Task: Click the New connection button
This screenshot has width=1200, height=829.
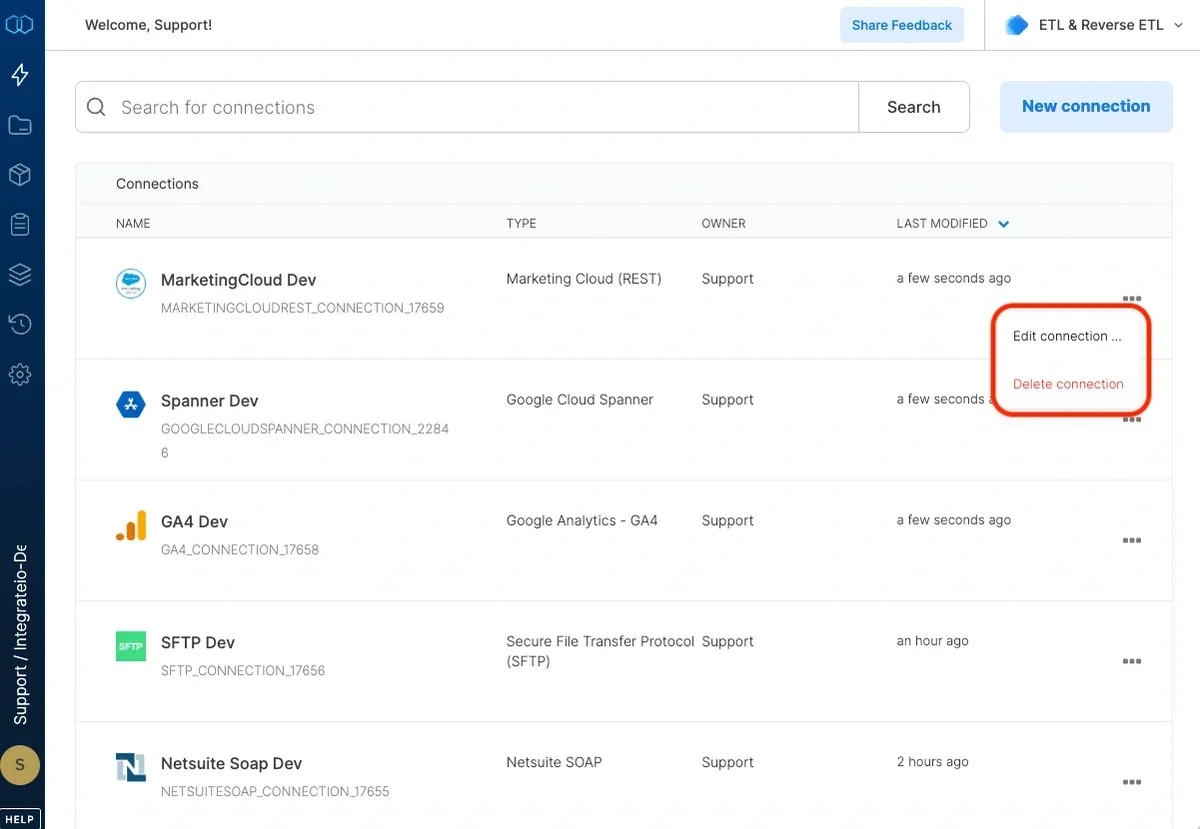Action: pyautogui.click(x=1086, y=106)
